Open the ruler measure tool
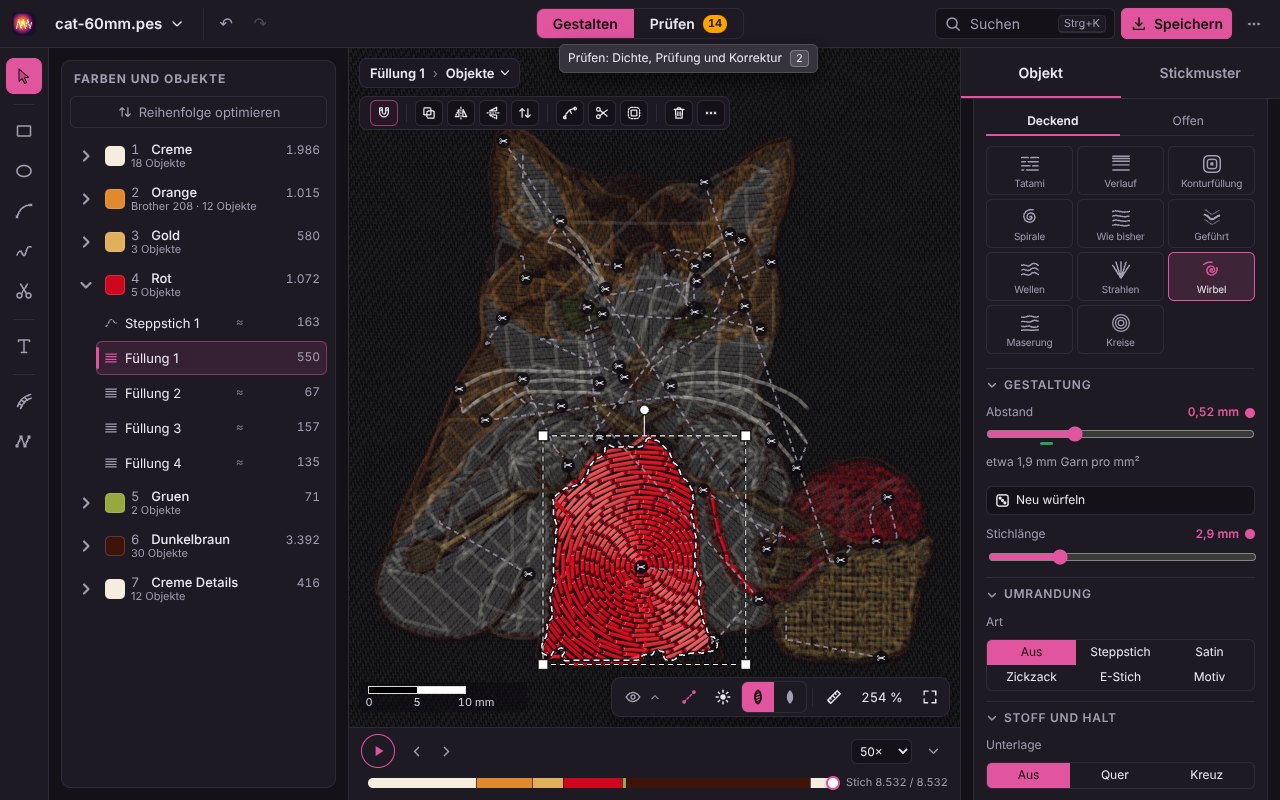1280x800 pixels. coord(834,698)
